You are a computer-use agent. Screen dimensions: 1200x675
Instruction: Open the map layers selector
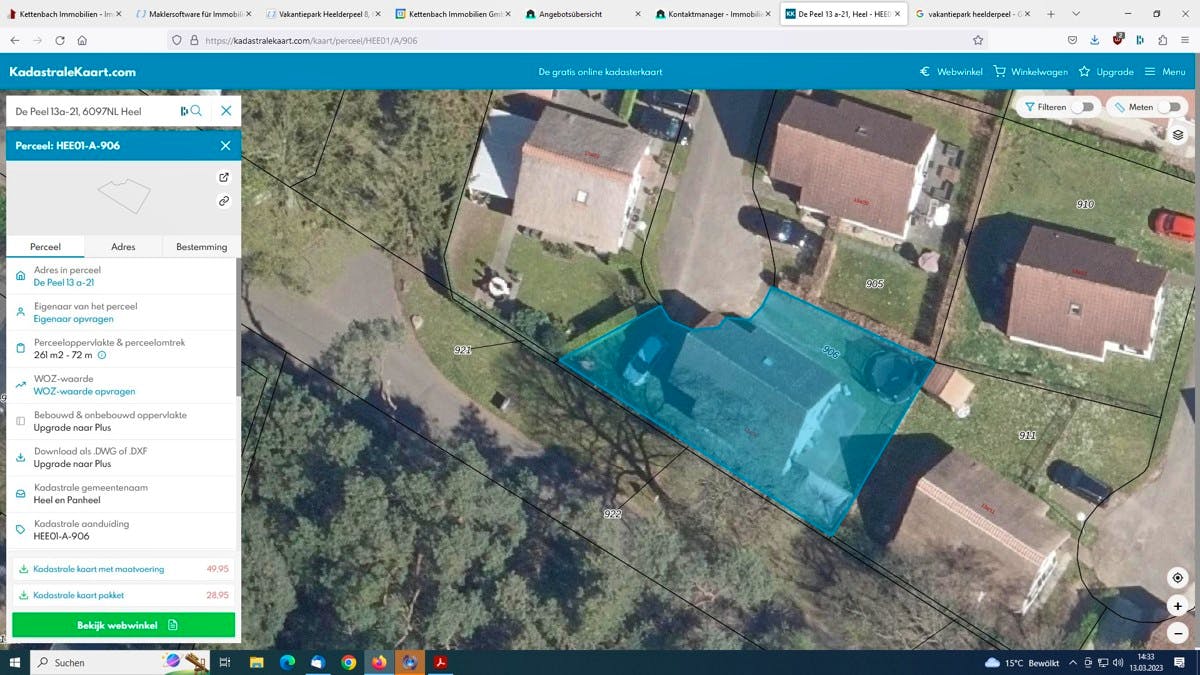(1178, 136)
